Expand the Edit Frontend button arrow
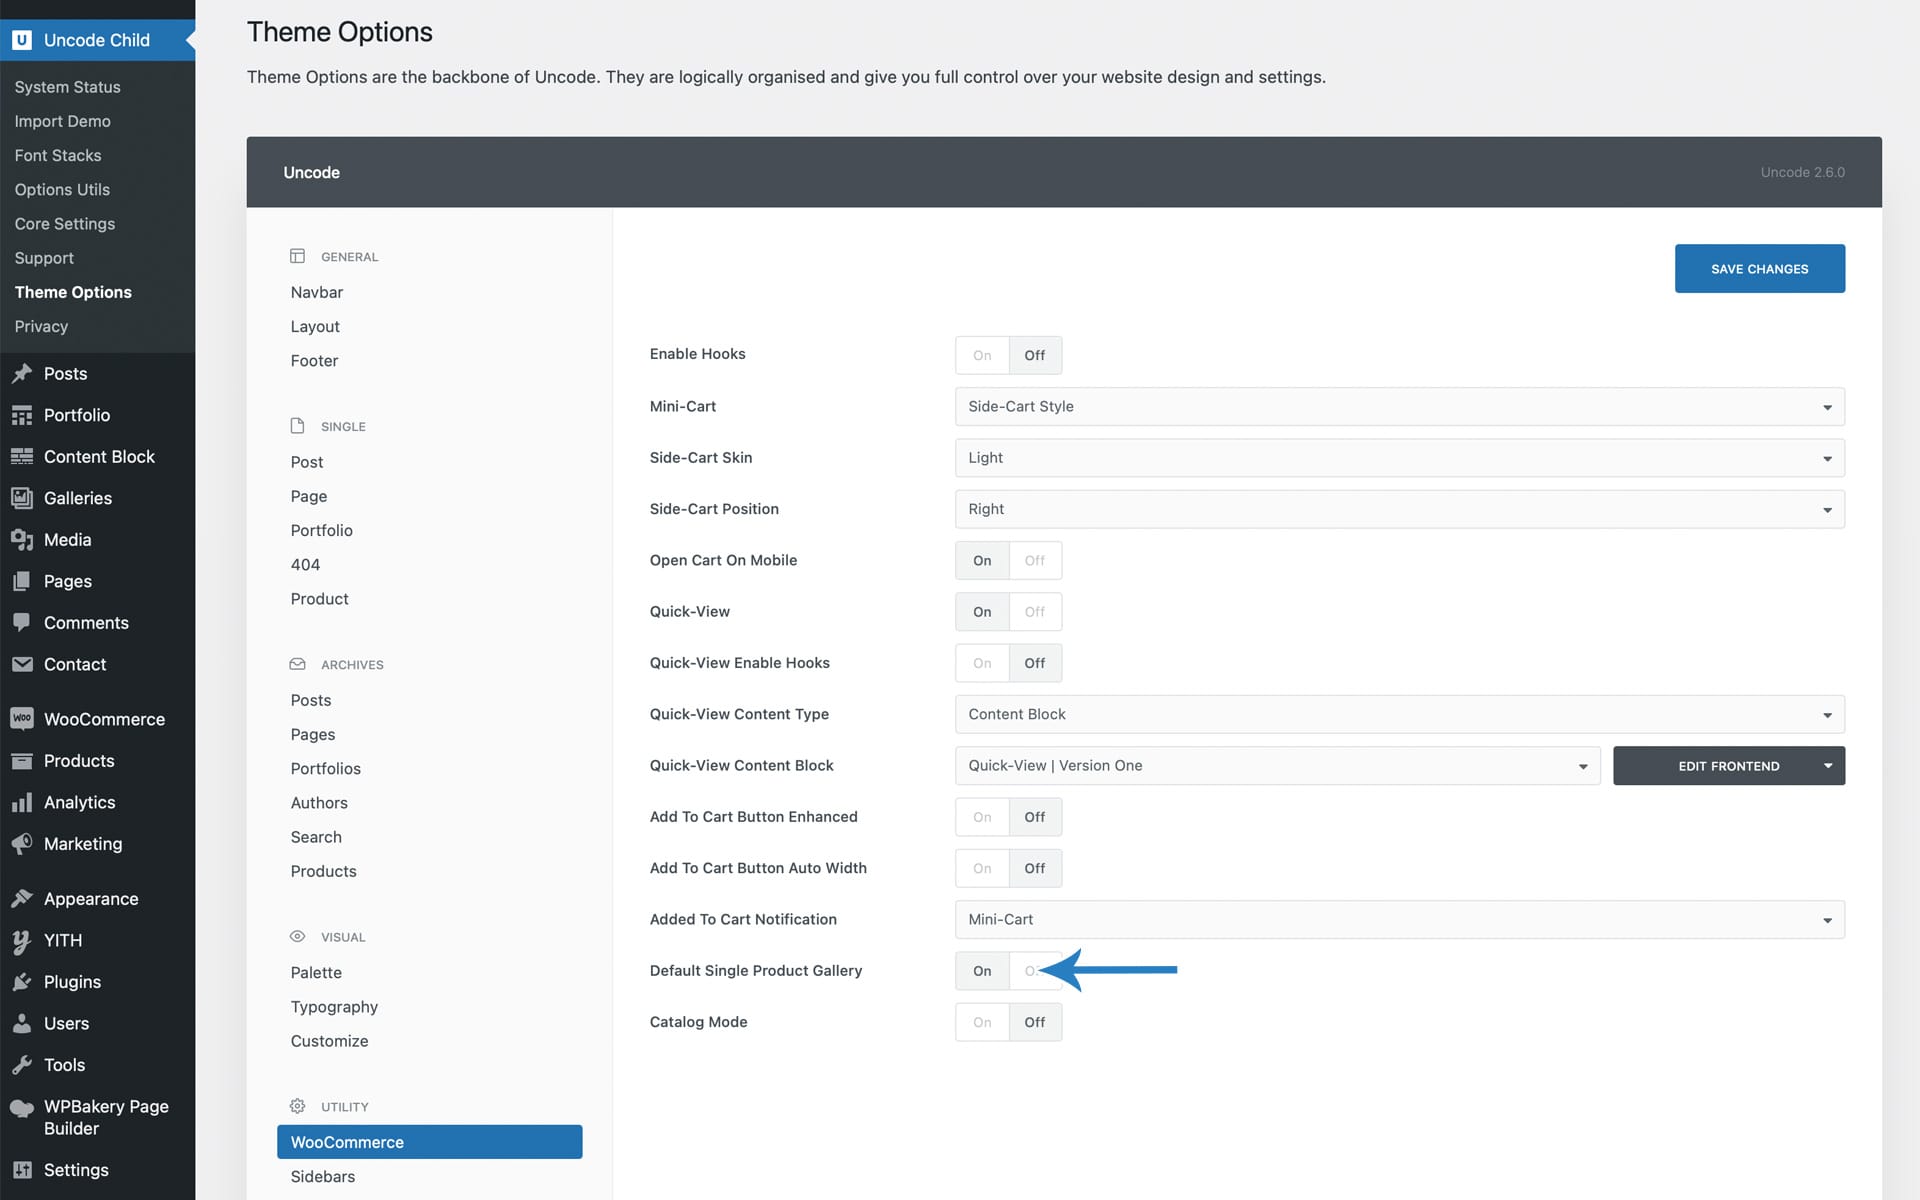 pyautogui.click(x=1827, y=766)
